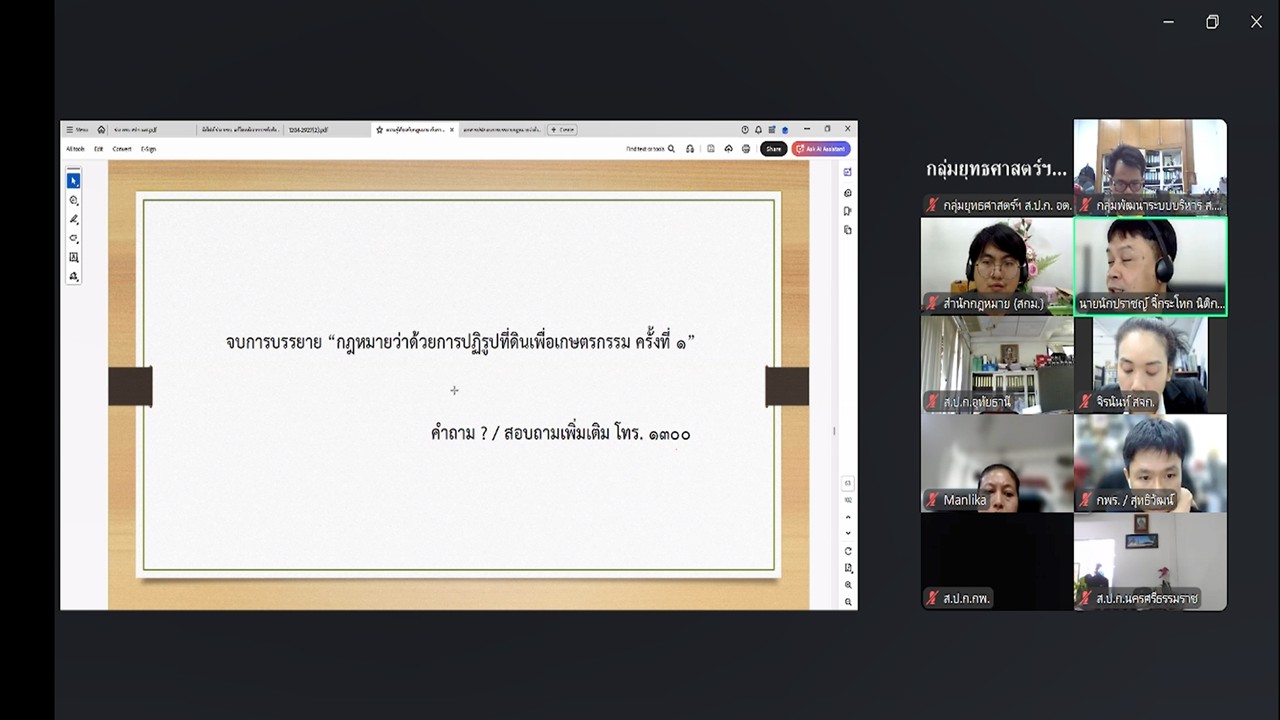Click the find text or tools search icon
1280x720 pixels.
pyautogui.click(x=672, y=148)
